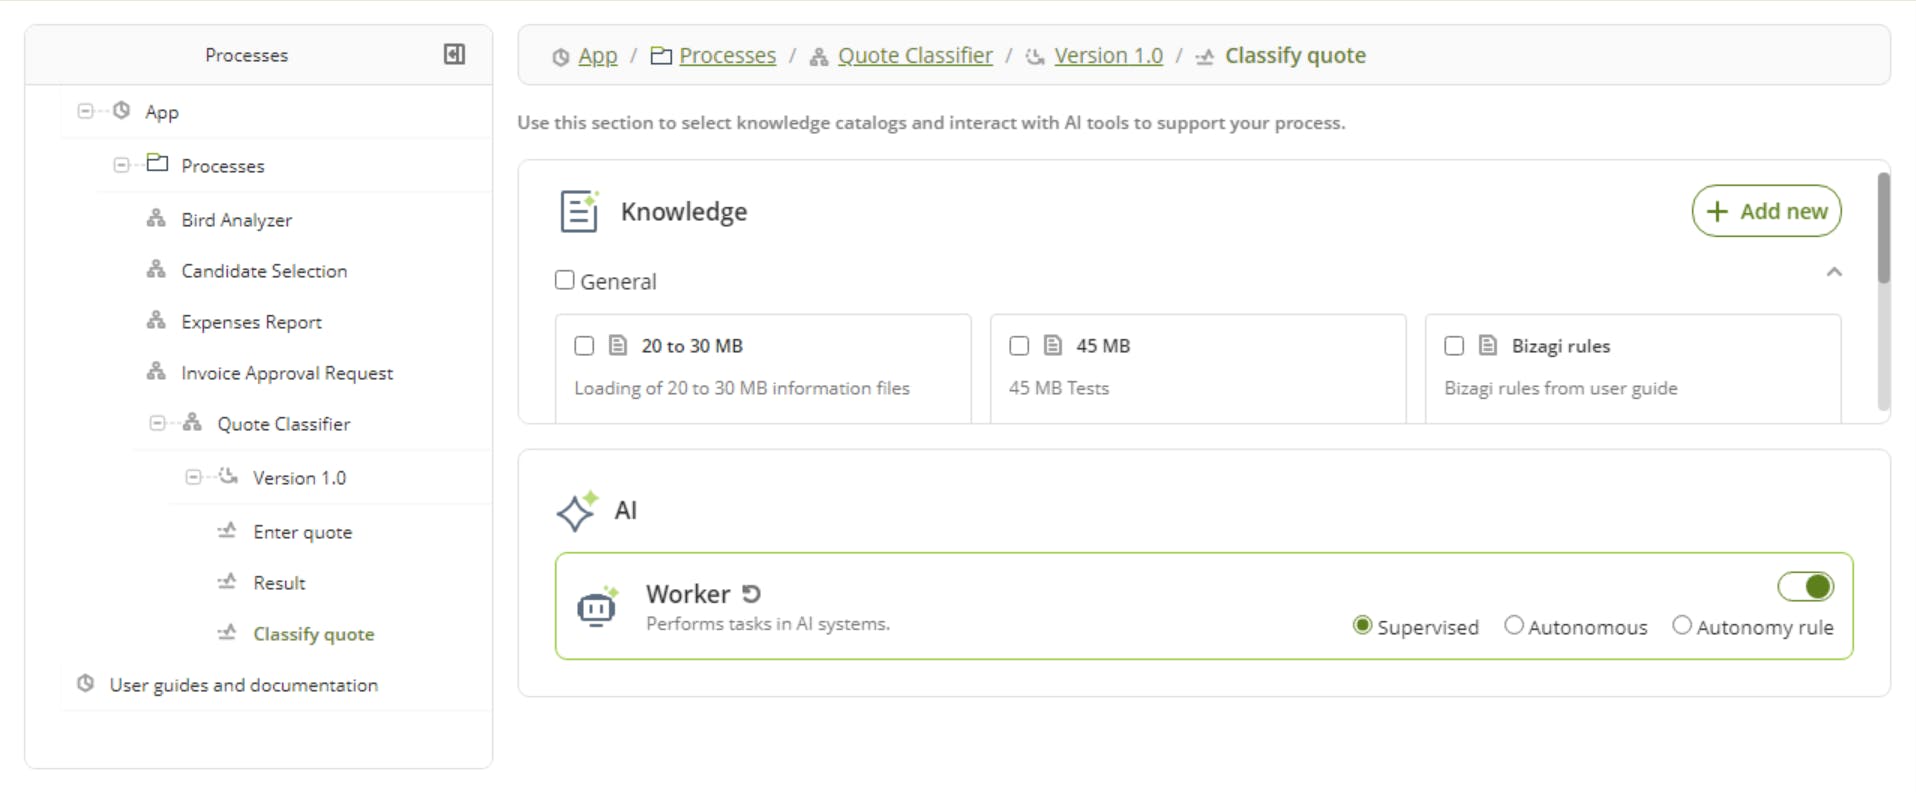Tick the 45 MB catalog checkbox

pos(1019,346)
